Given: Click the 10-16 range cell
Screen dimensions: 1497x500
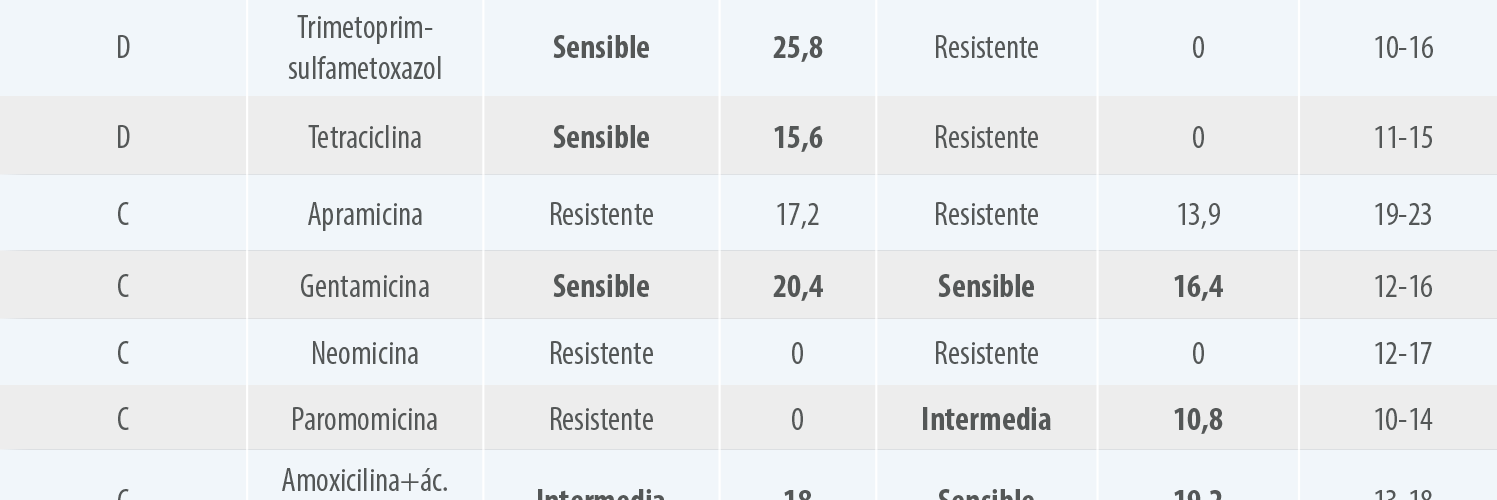Looking at the screenshot, I should pyautogui.click(x=1403, y=47).
